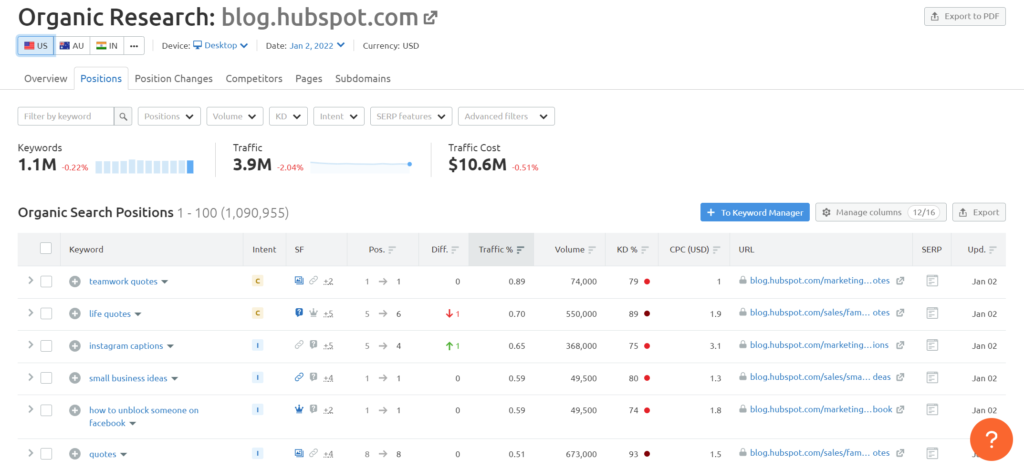Add instagram captions keyword with plus icon
This screenshot has width=1024, height=470.
click(x=75, y=346)
